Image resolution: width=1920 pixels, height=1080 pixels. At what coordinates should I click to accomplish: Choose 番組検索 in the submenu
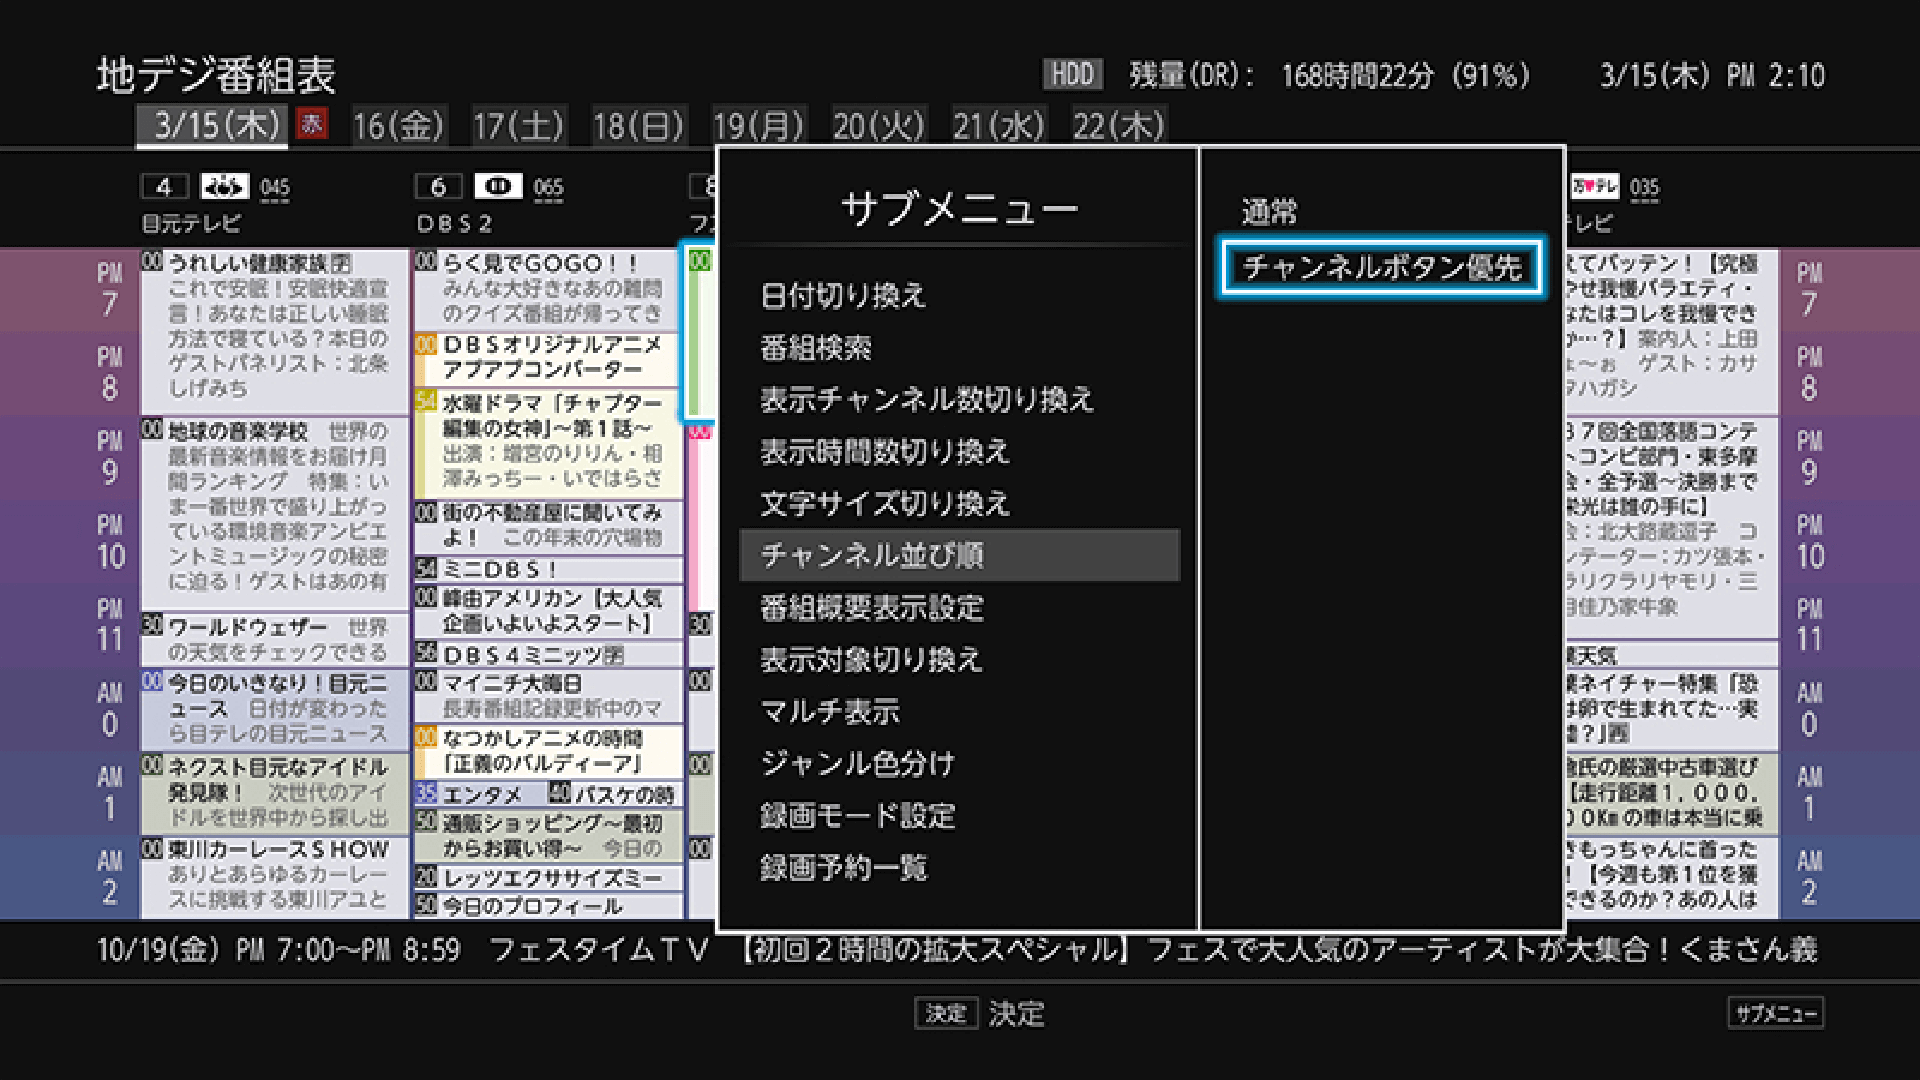816,348
